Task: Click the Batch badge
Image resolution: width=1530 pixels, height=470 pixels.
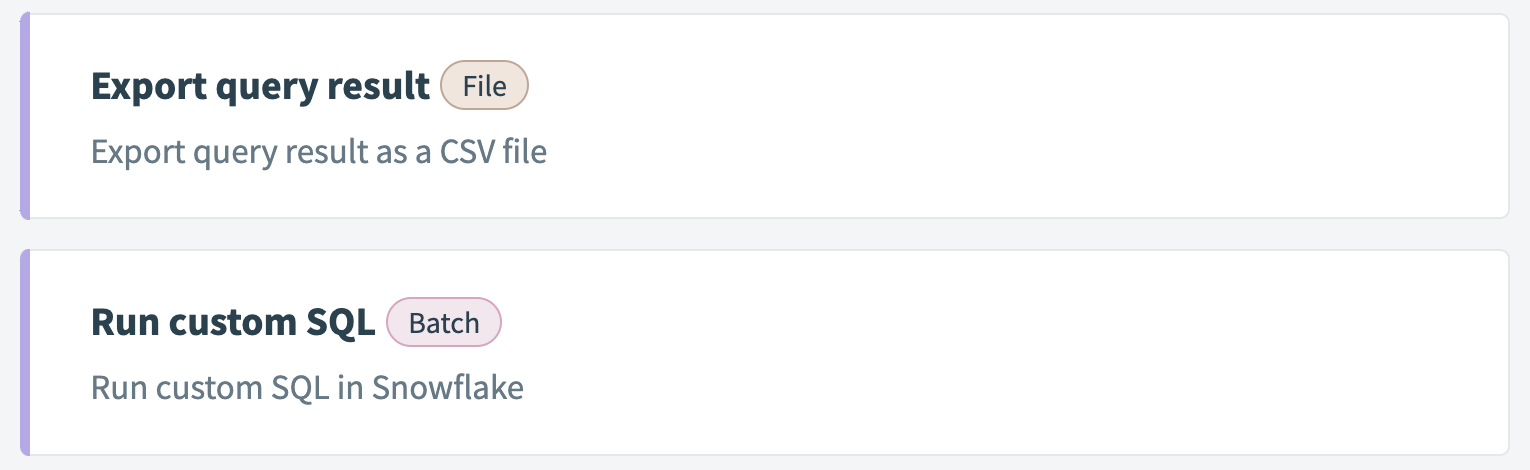Action: pyautogui.click(x=443, y=323)
